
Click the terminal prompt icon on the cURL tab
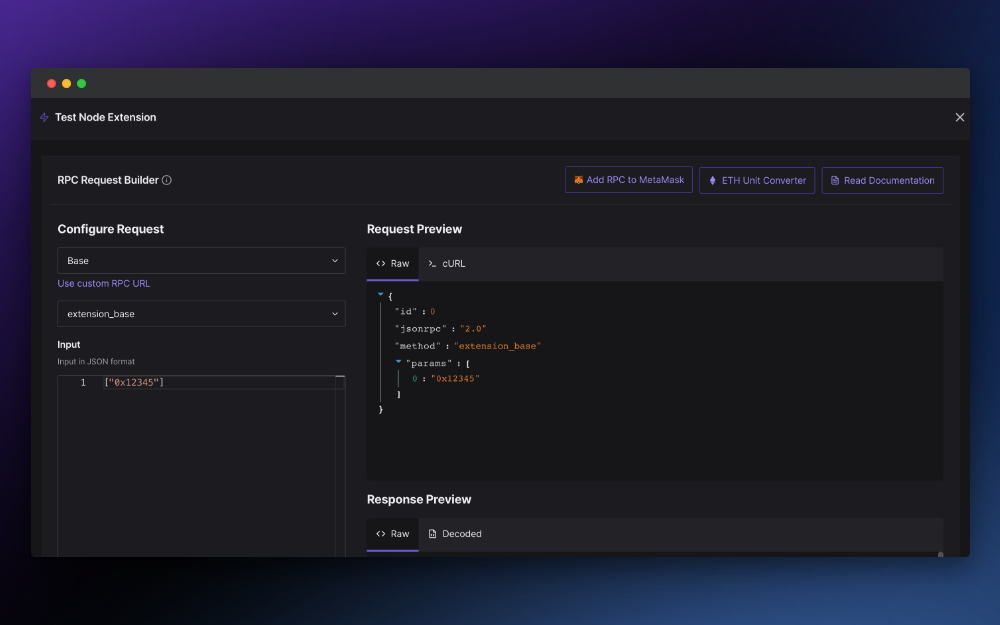point(432,263)
